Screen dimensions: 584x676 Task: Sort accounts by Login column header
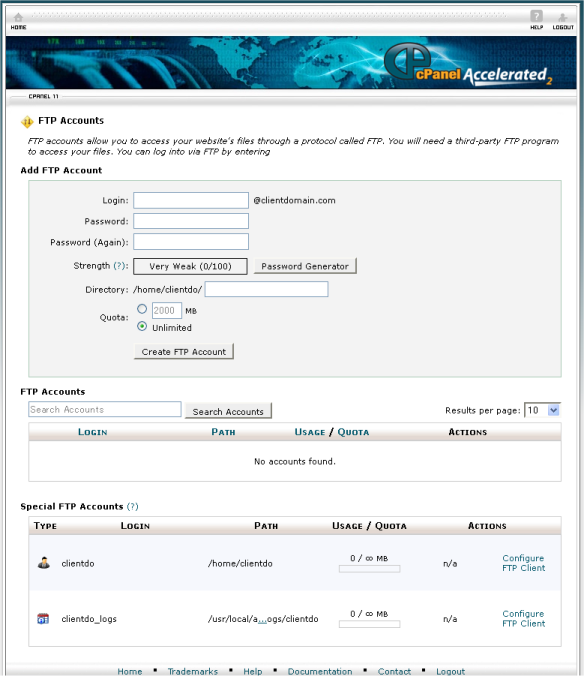click(93, 432)
